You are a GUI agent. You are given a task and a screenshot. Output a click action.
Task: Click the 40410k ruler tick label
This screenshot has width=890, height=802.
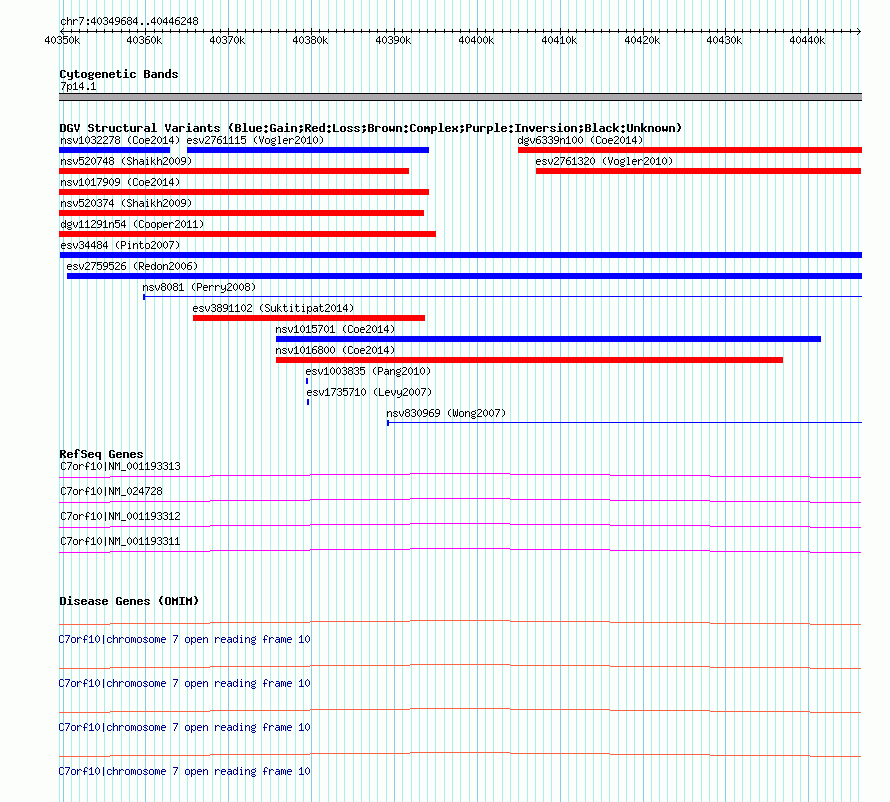pyautogui.click(x=559, y=40)
